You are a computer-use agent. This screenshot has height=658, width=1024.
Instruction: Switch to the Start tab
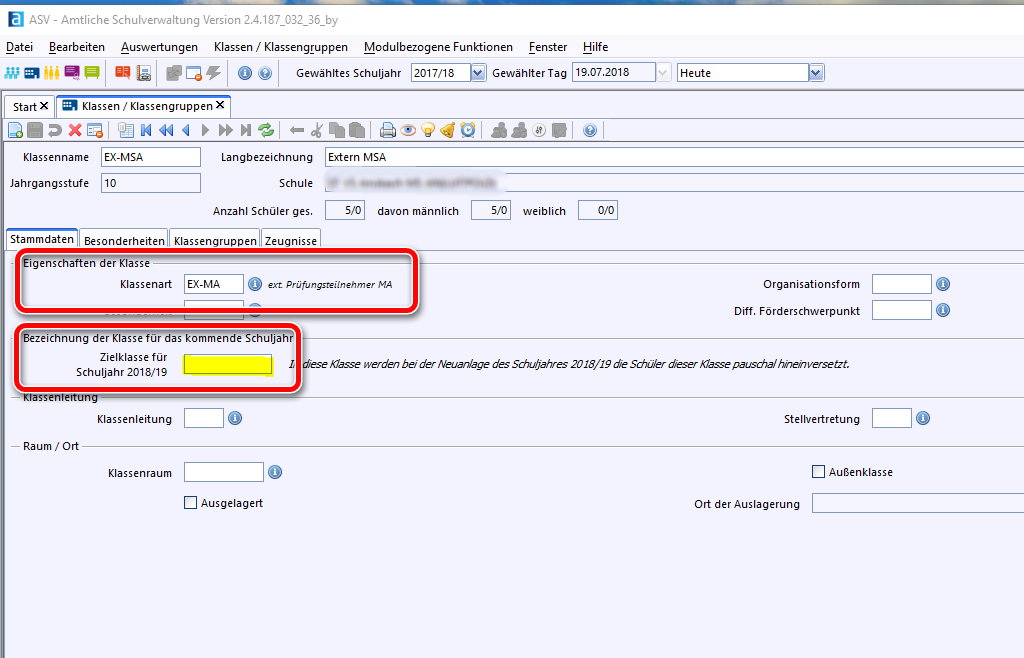click(24, 106)
